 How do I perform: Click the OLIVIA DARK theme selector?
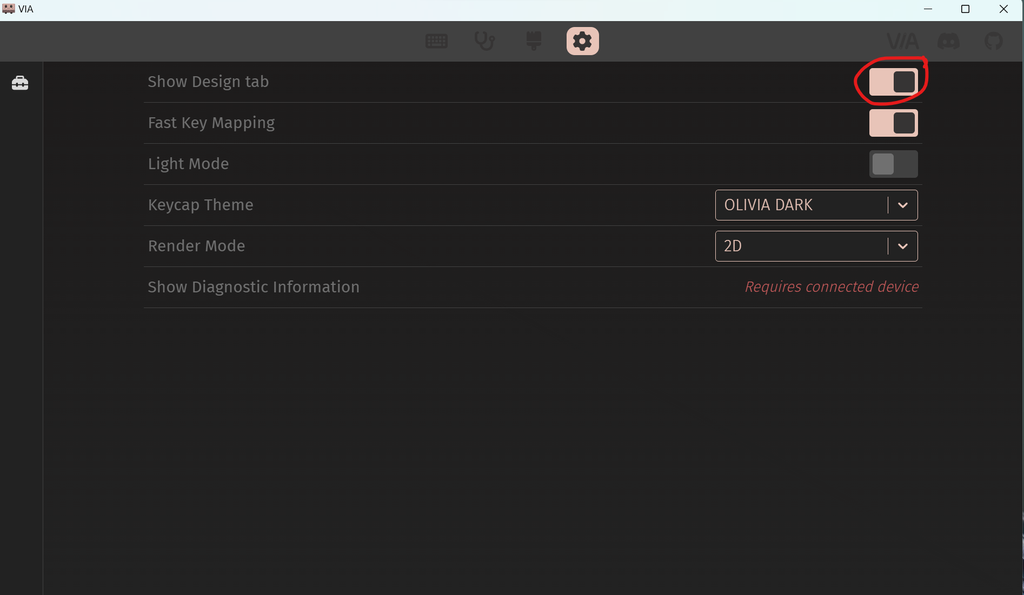[816, 205]
